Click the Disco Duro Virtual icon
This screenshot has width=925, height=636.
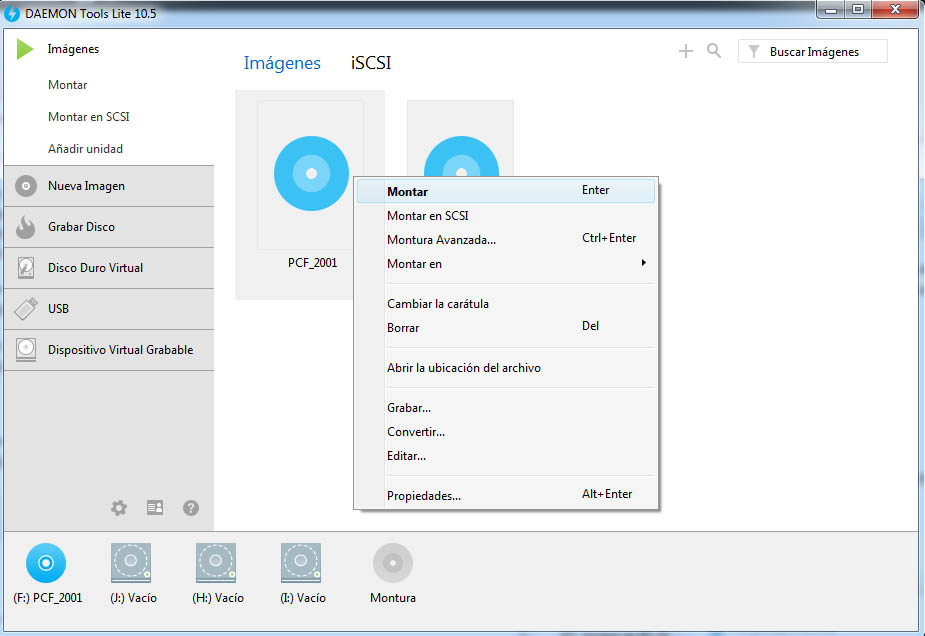[25, 267]
